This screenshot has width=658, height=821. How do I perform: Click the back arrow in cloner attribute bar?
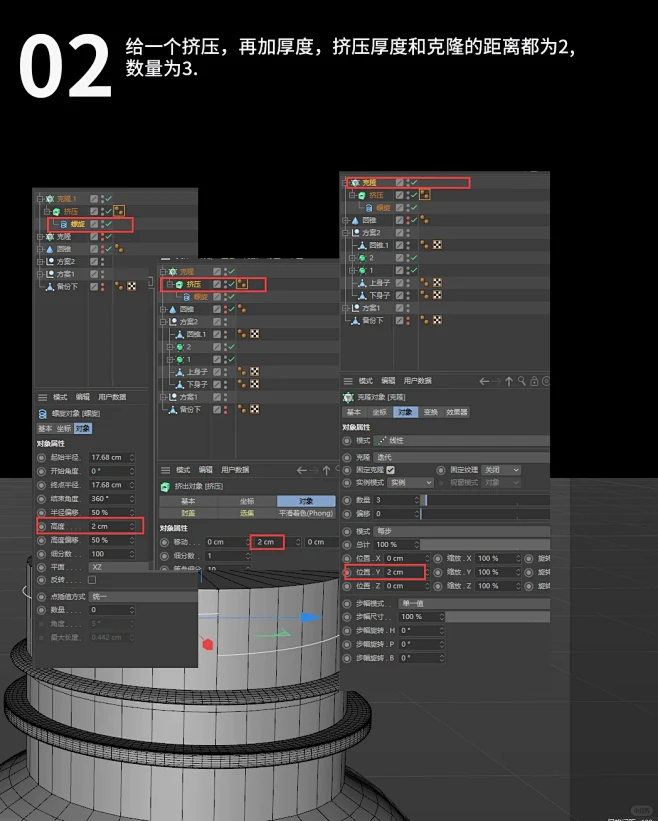(x=484, y=381)
